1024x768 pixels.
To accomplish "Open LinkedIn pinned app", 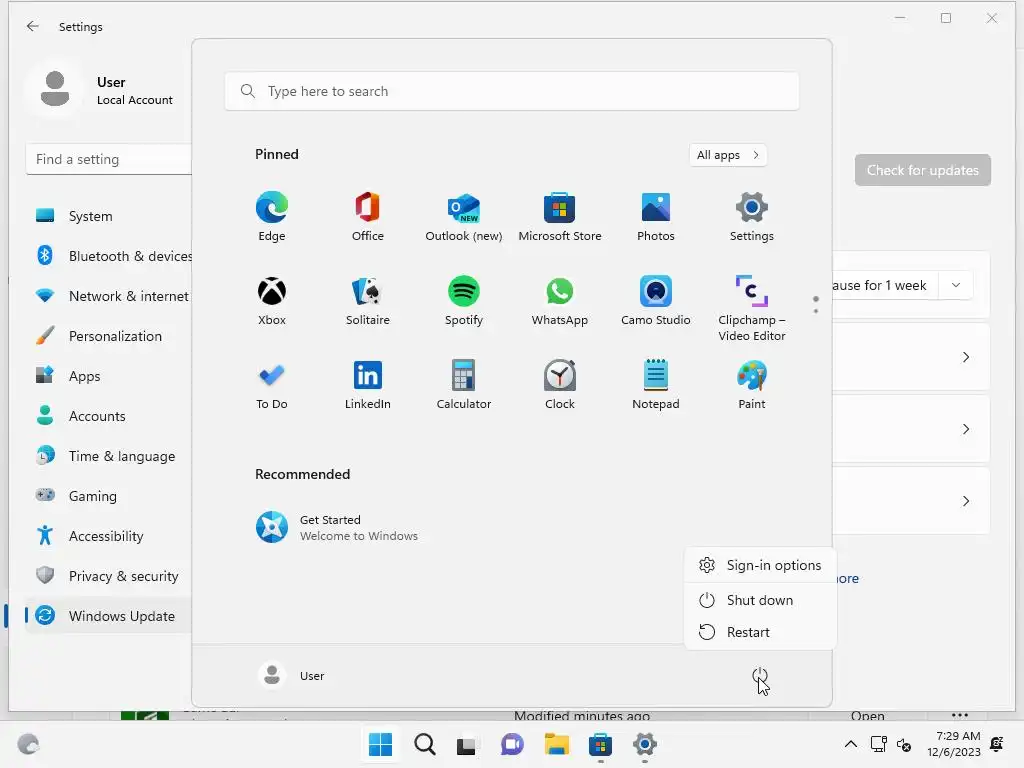I will [x=368, y=385].
